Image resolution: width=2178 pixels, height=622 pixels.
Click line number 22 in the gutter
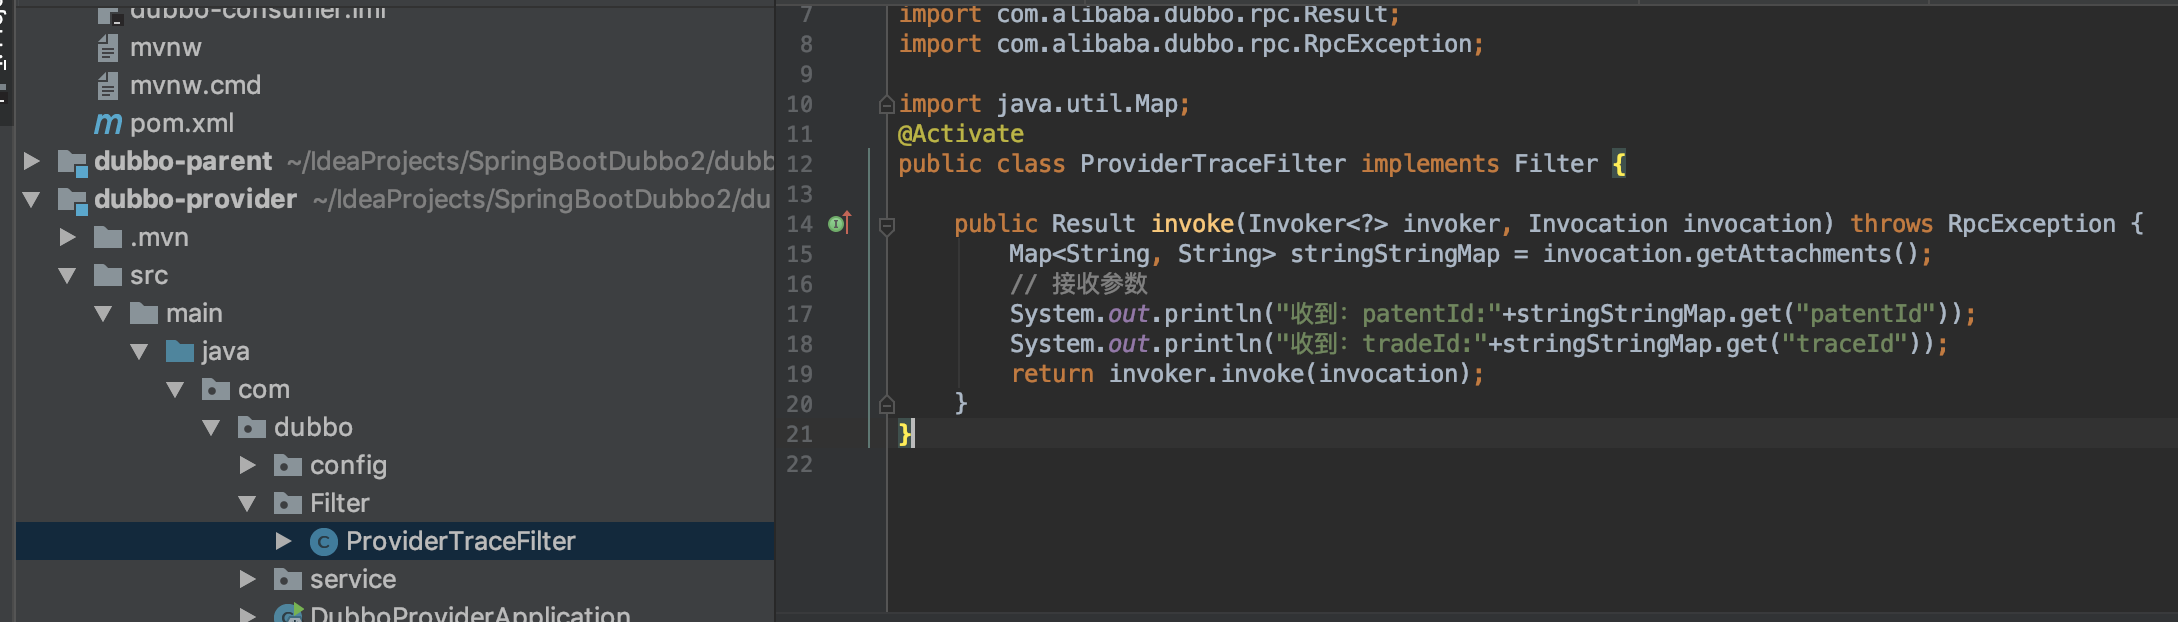tap(799, 464)
